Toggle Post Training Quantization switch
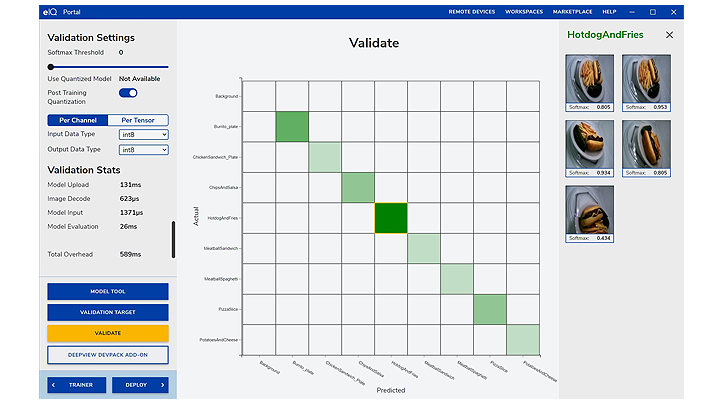Screen dimensions: 720x405 point(128,93)
